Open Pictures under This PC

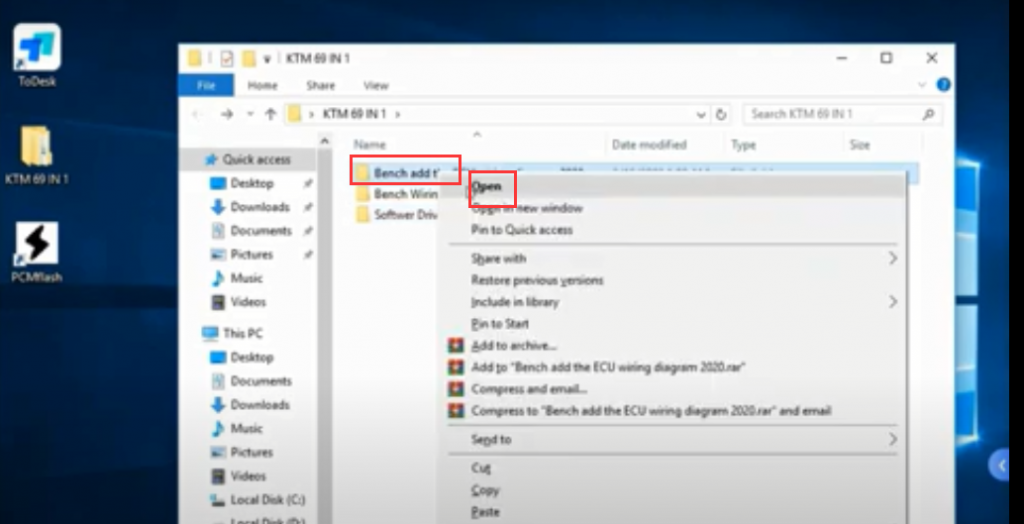point(251,452)
